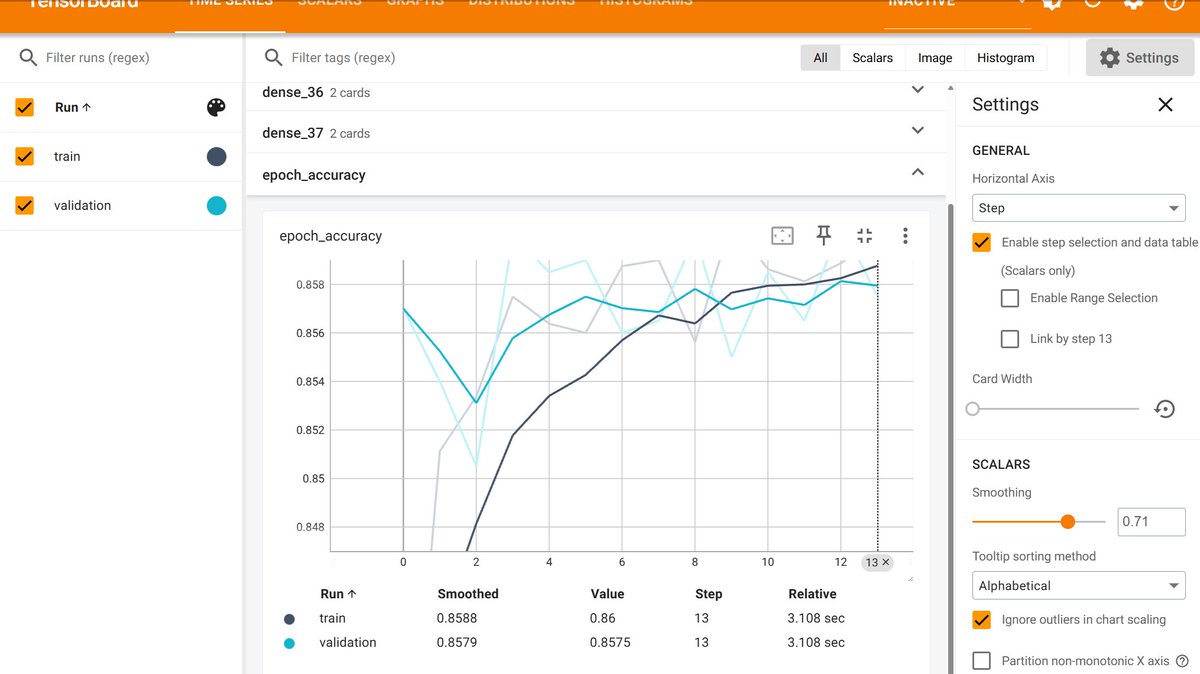Uncheck the train run checkbox

click(25, 156)
